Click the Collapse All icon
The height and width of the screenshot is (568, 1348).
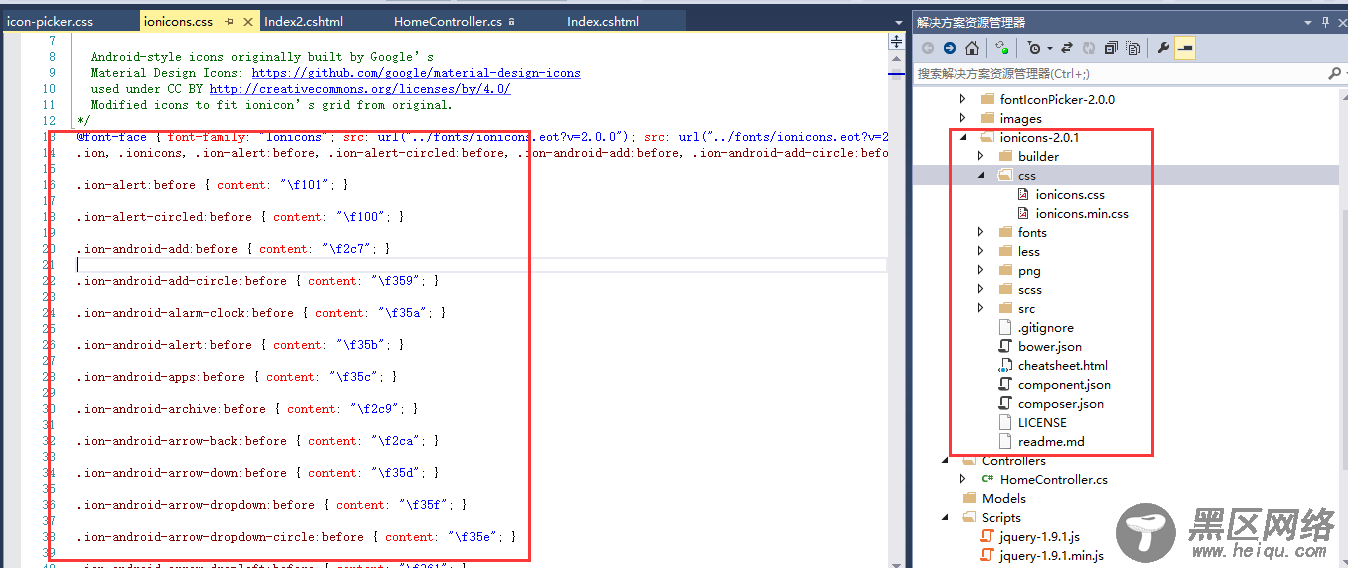(1111, 48)
